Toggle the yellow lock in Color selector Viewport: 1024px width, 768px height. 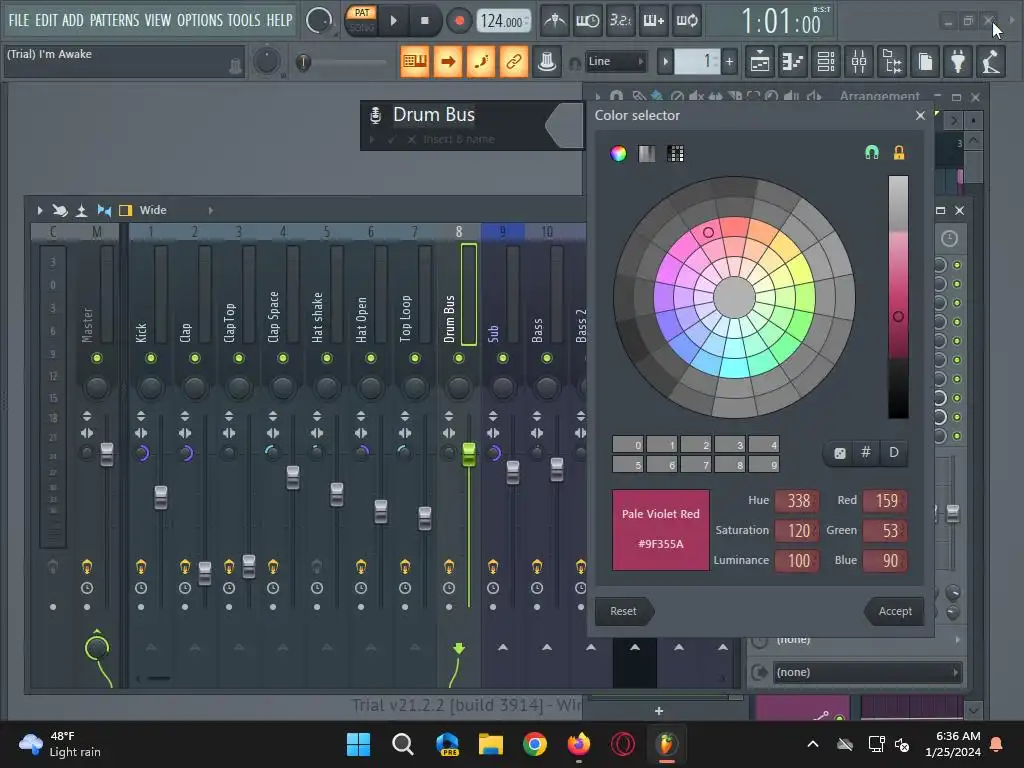click(x=899, y=153)
